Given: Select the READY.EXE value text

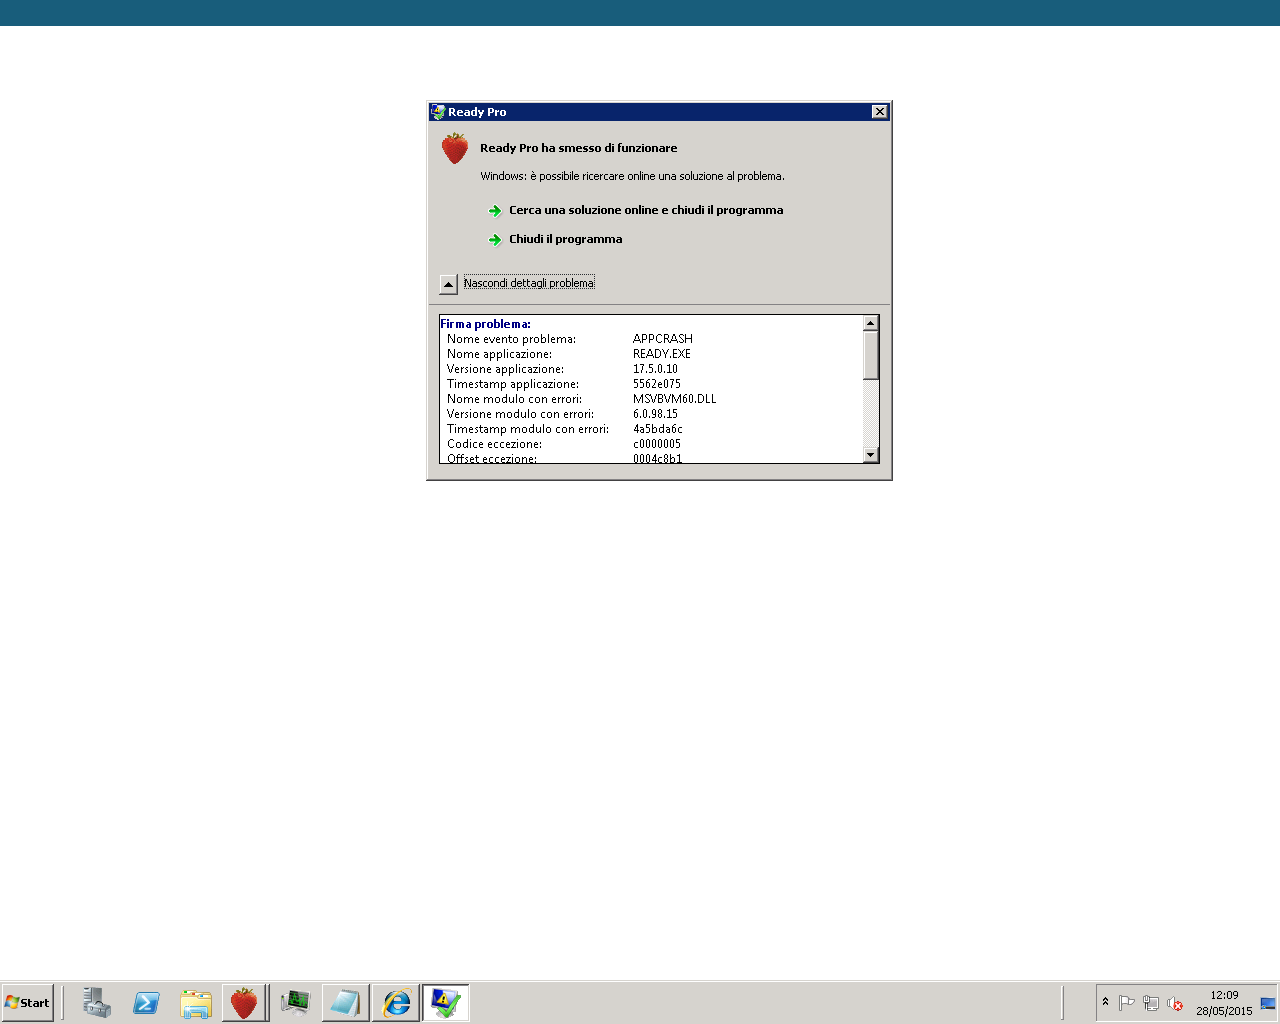Looking at the screenshot, I should coord(662,354).
